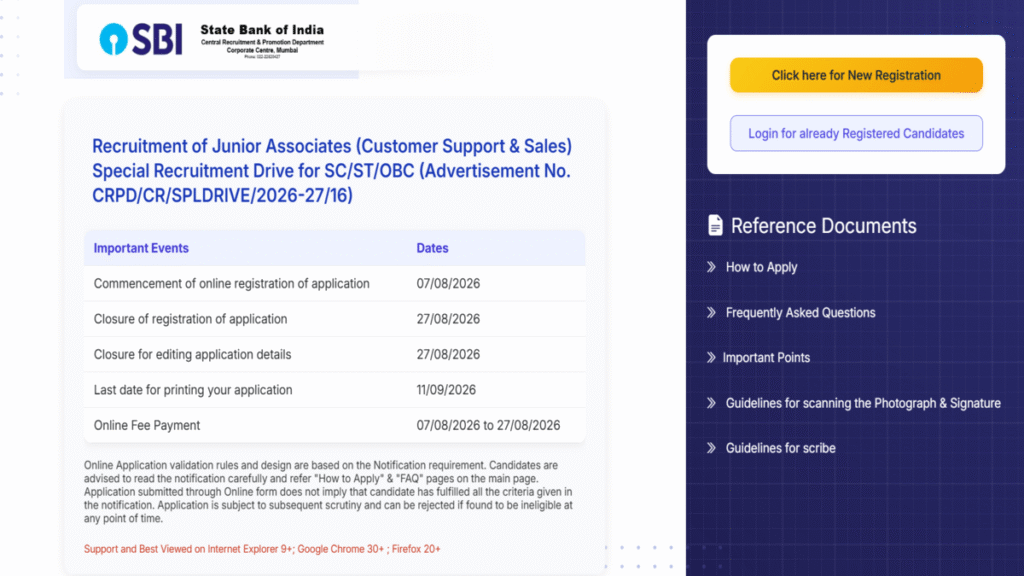Click the browser support notice in red
The width and height of the screenshot is (1024, 576).
[262, 549]
